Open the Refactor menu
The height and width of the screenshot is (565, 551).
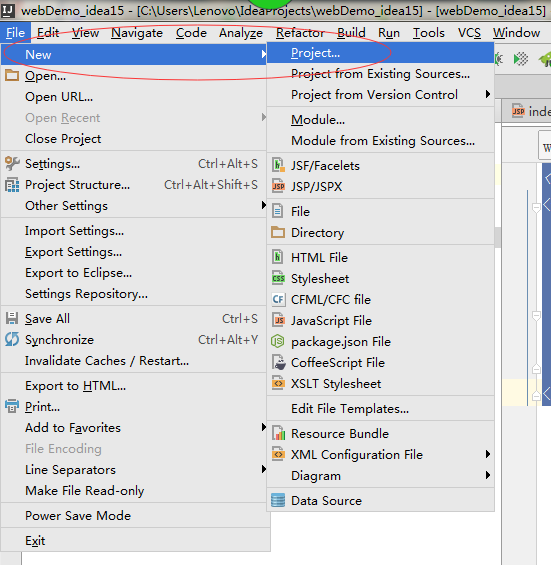pos(300,33)
